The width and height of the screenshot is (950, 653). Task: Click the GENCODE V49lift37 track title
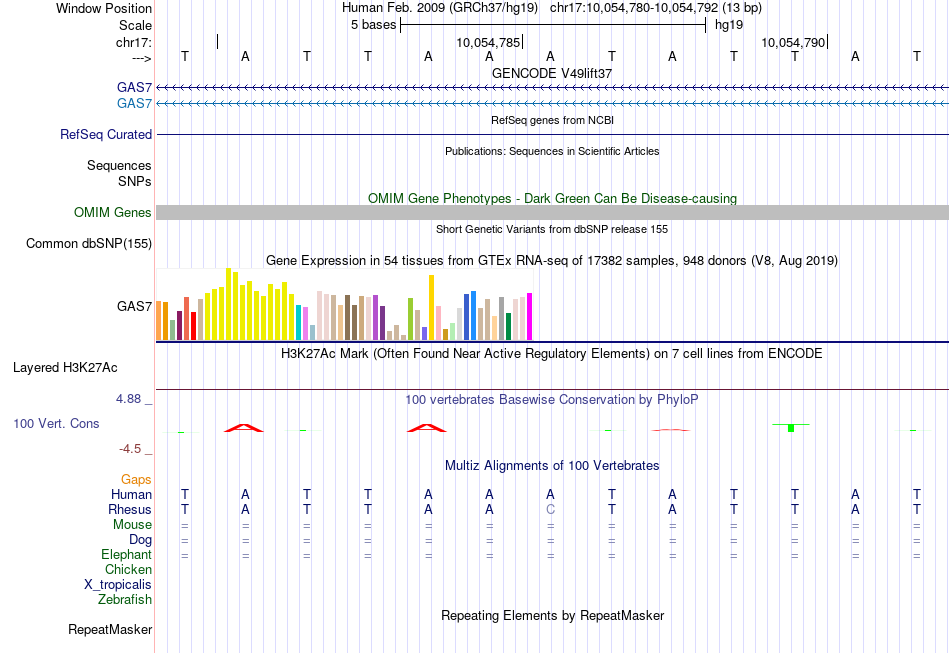[552, 73]
